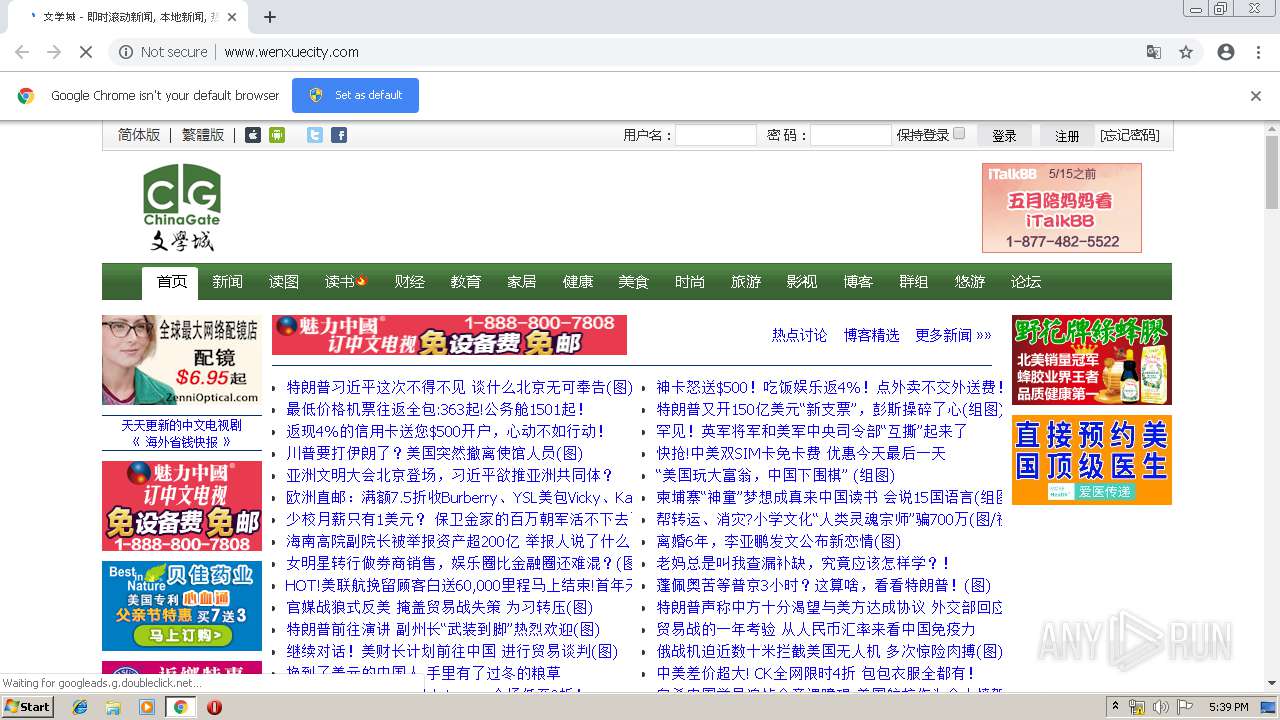Click the network tray icon
The width and height of the screenshot is (1280, 720).
[x=1137, y=707]
